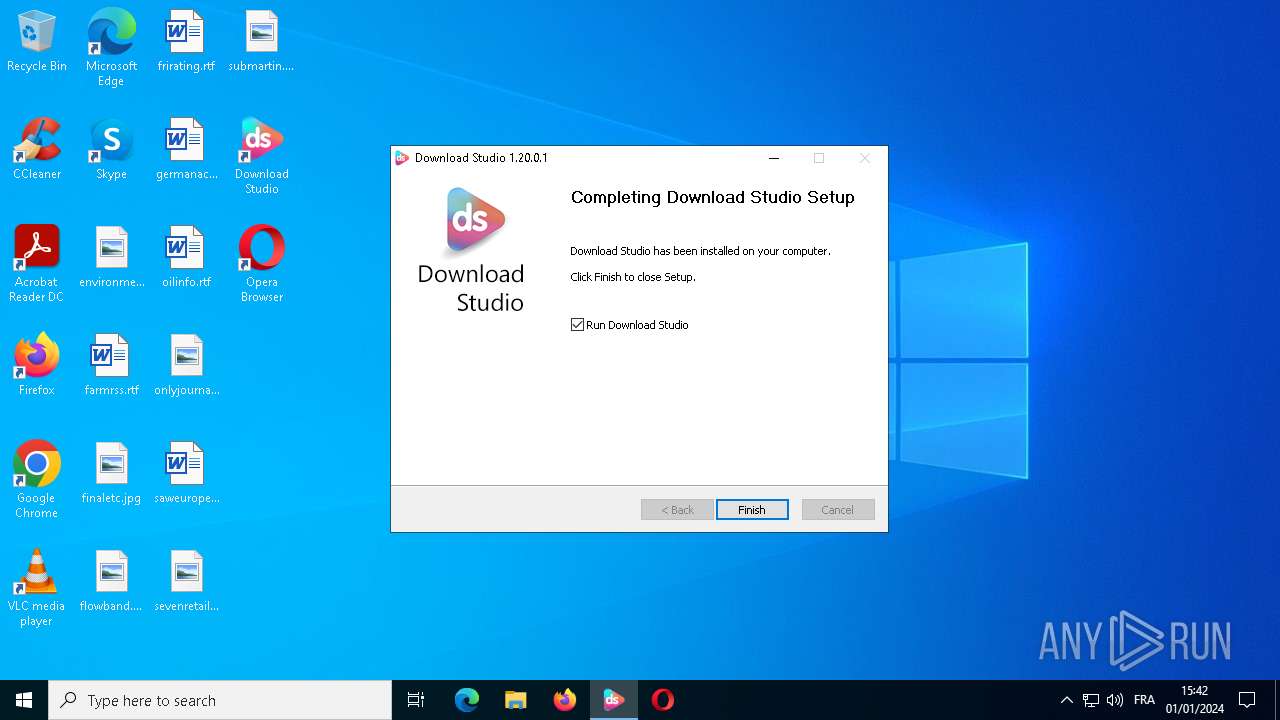Select Google Chrome desktop shortcut
The image size is (1280, 720).
pyautogui.click(x=37, y=480)
